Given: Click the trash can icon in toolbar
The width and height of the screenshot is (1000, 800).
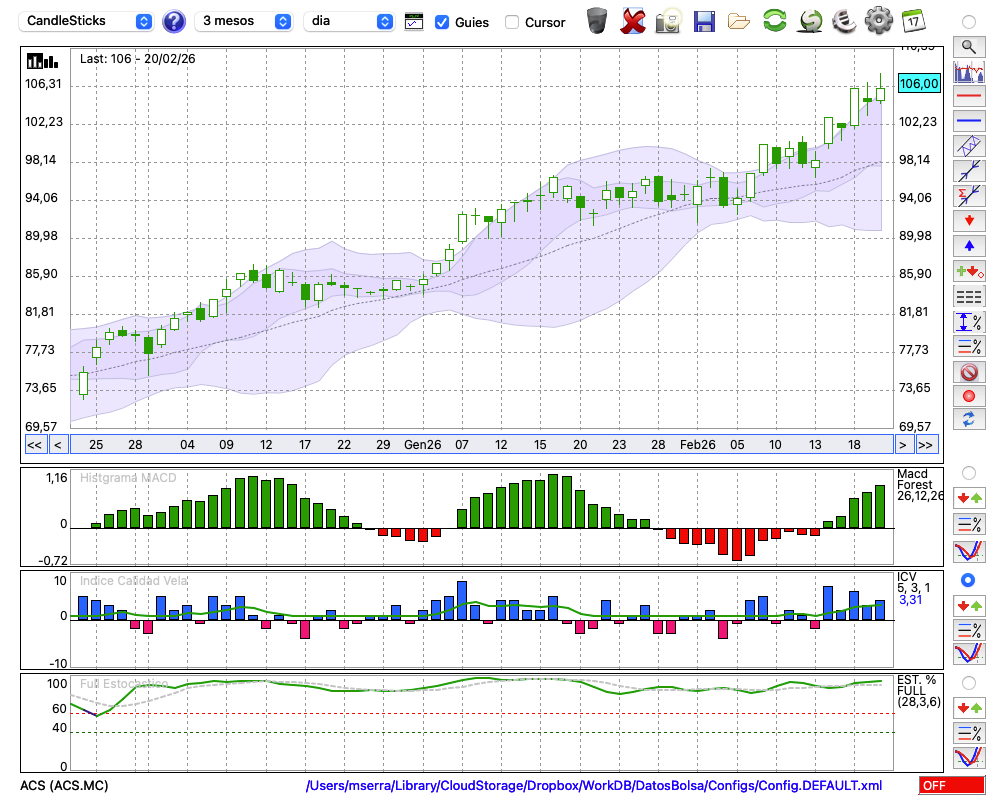Looking at the screenshot, I should (x=597, y=20).
